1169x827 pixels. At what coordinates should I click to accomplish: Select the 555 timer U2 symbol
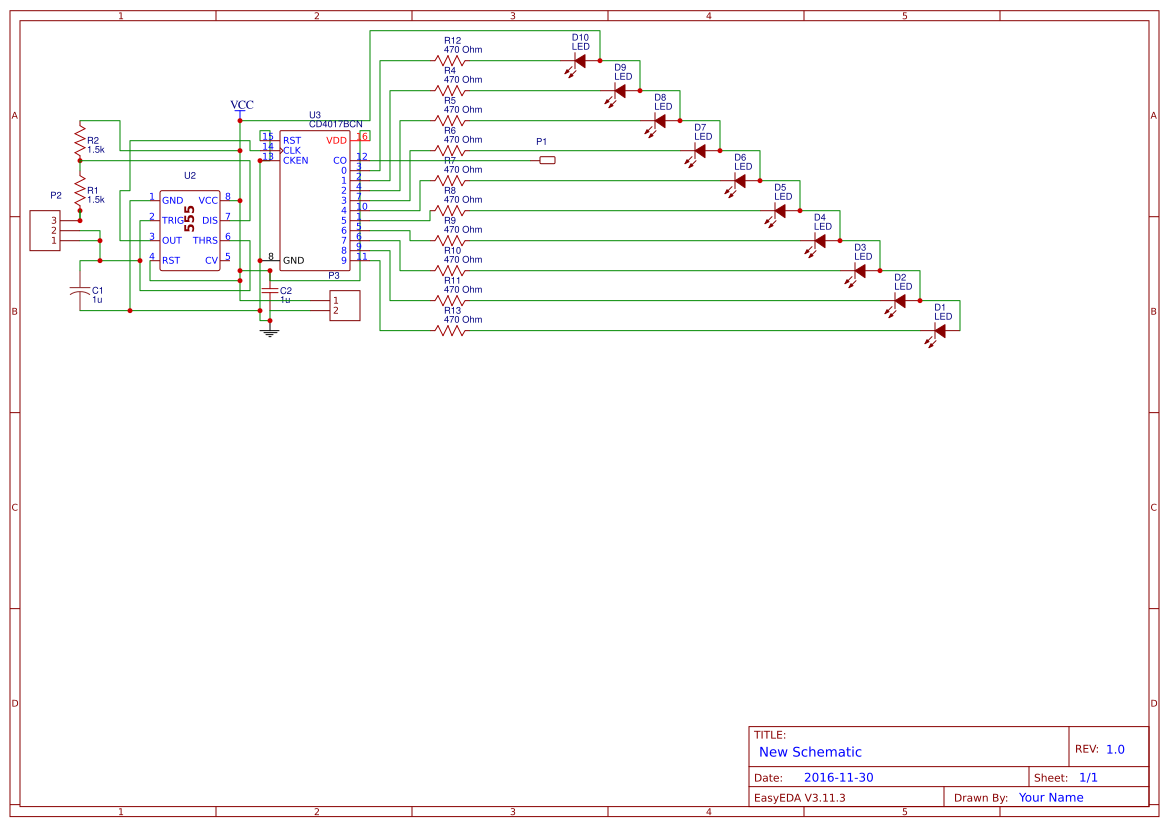[x=189, y=228]
